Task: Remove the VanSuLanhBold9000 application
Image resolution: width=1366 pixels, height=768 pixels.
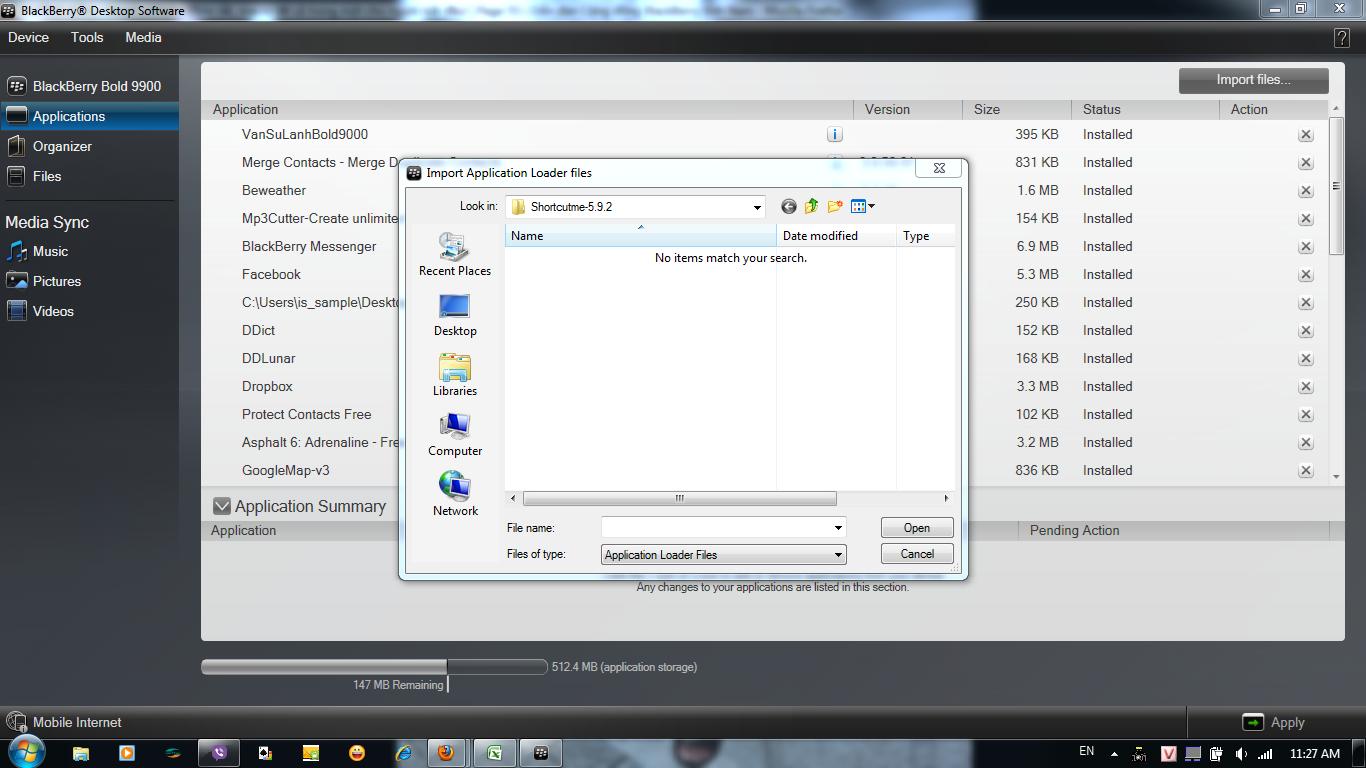Action: coord(1305,134)
